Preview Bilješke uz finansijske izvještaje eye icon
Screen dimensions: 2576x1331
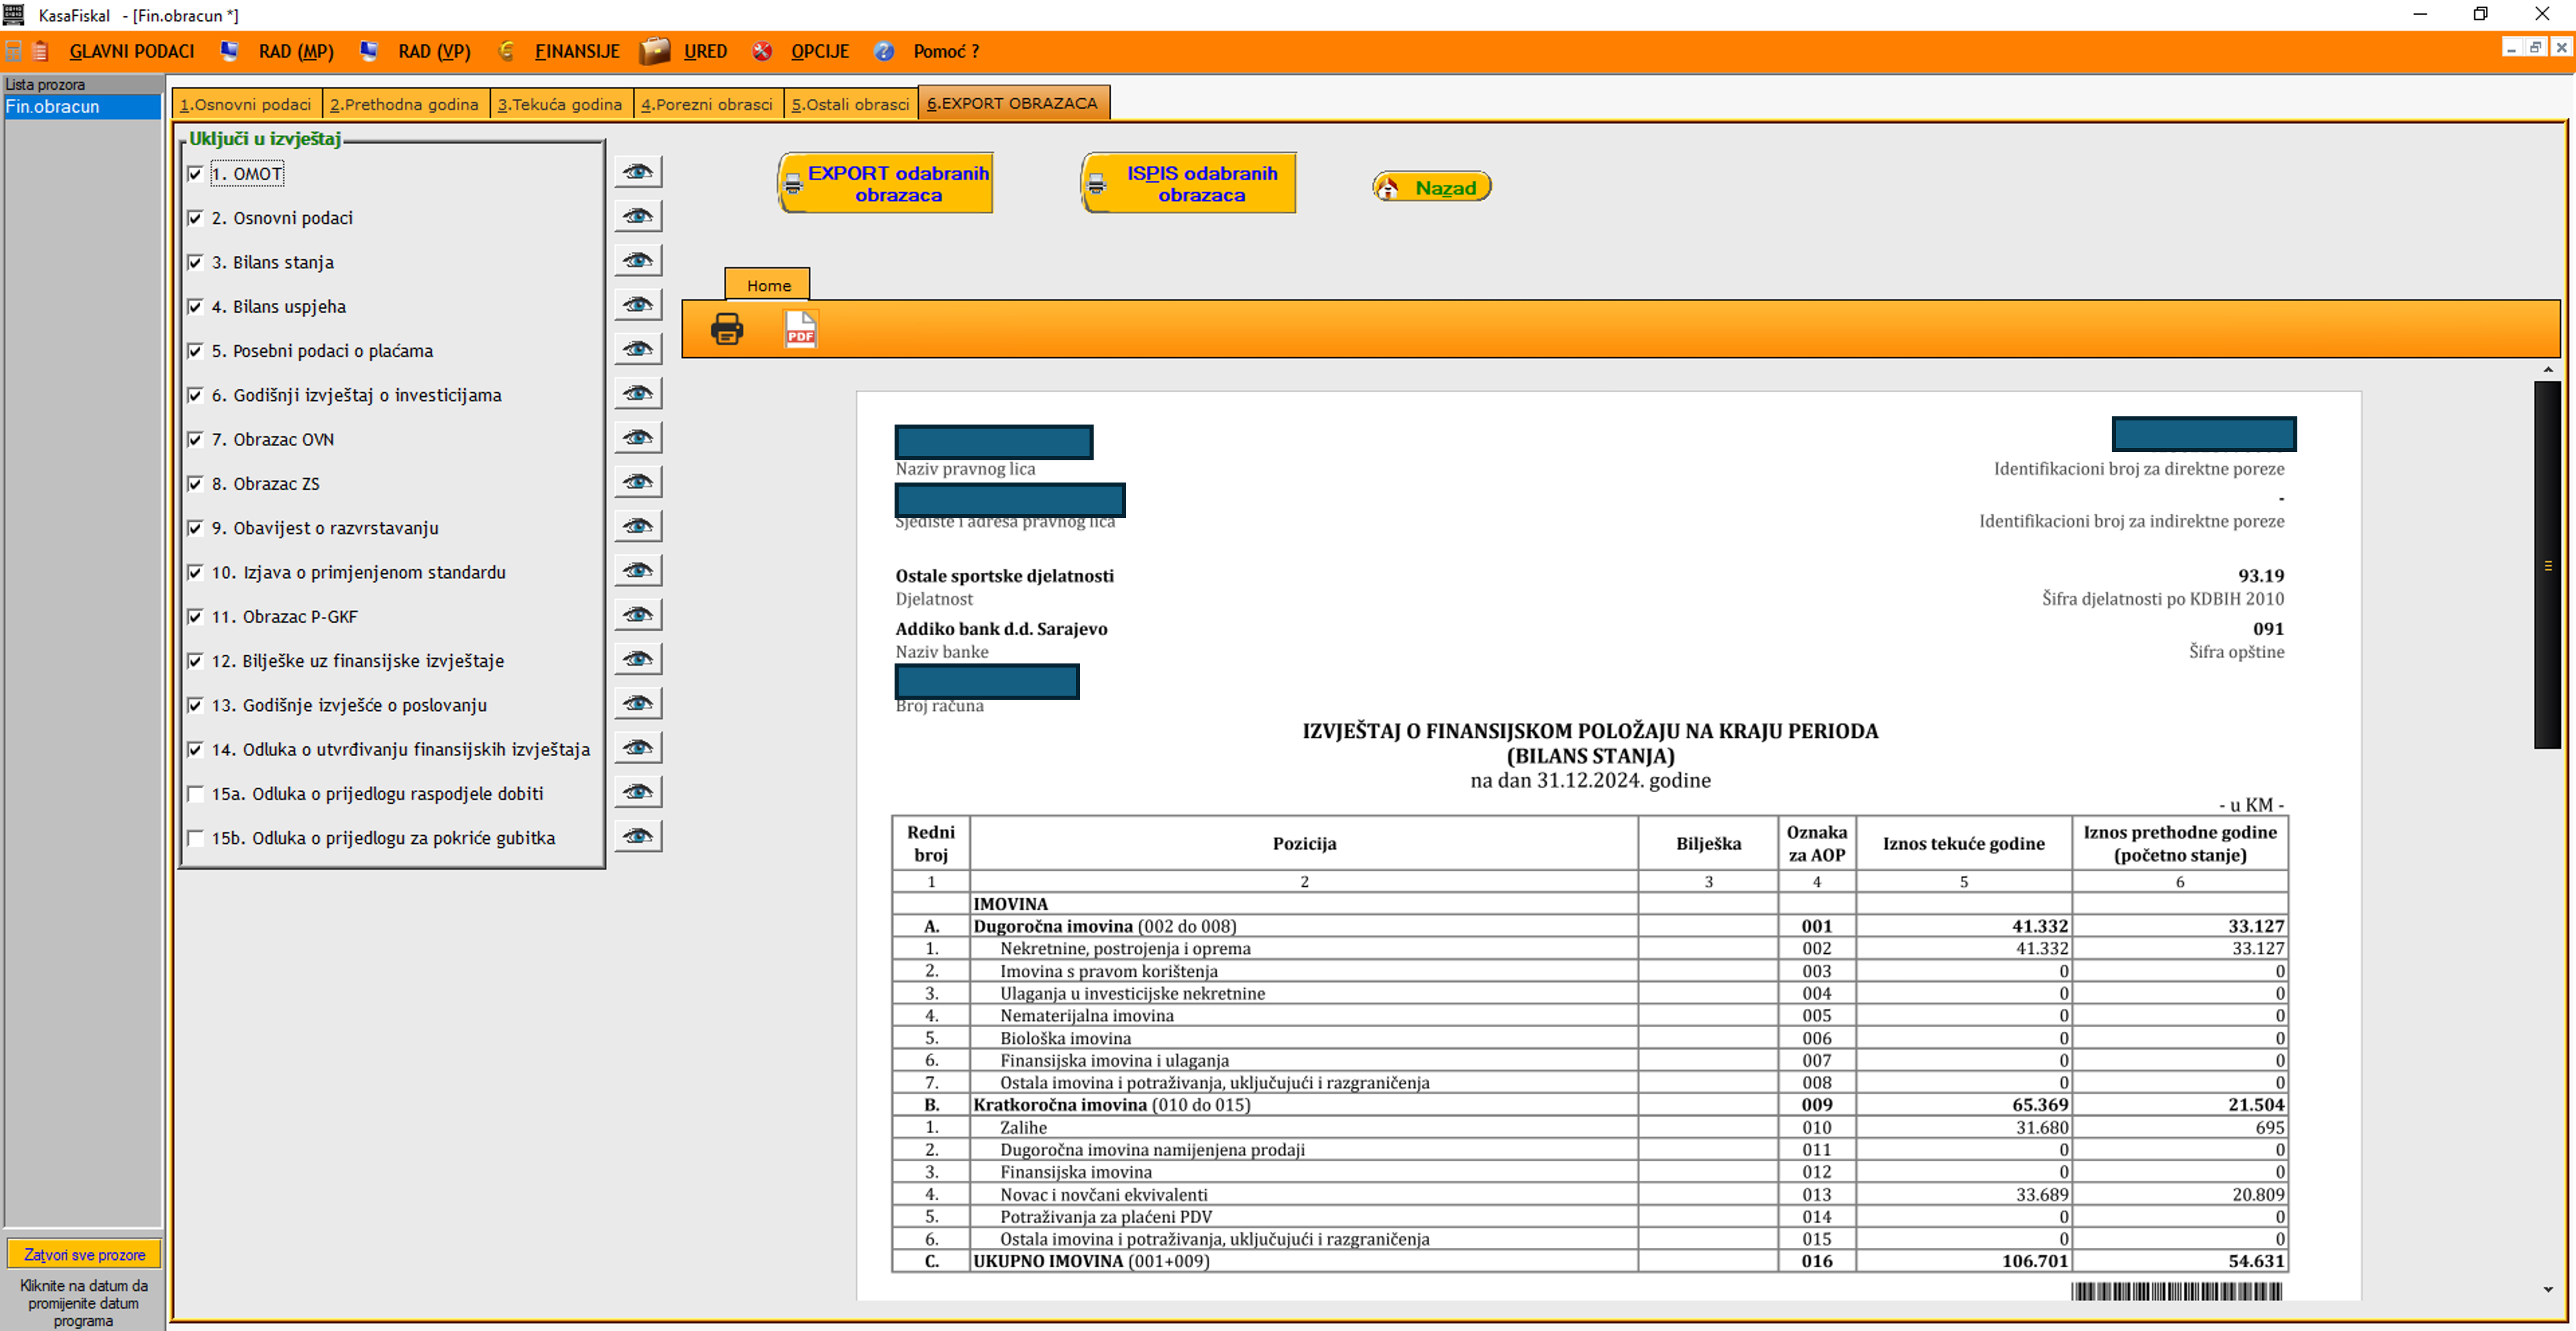[638, 659]
